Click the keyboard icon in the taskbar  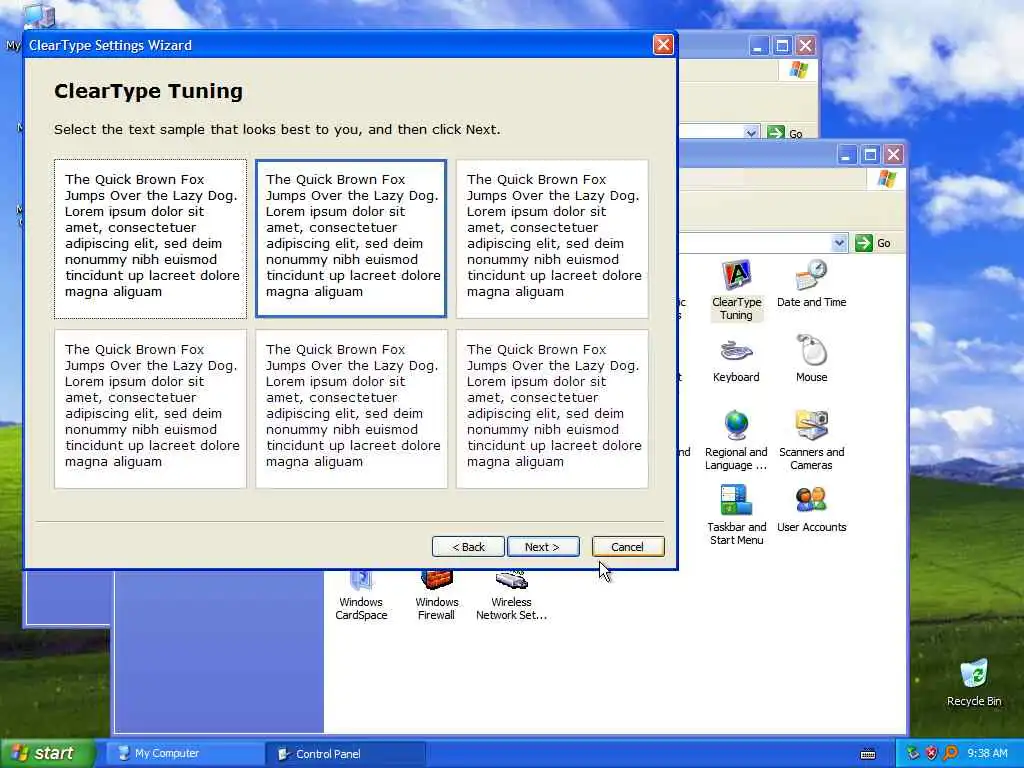pyautogui.click(x=868, y=754)
